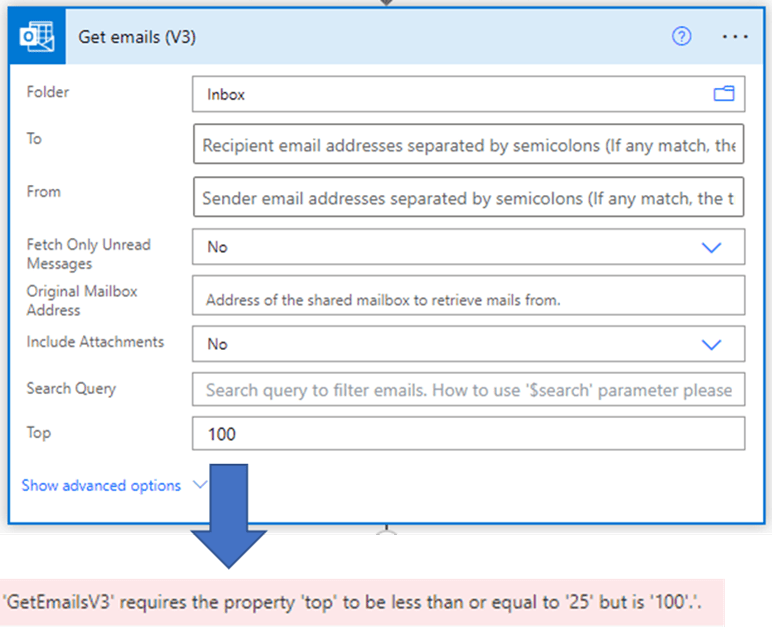Click the Original Mailbox Address field
The image size is (772, 627).
click(468, 296)
